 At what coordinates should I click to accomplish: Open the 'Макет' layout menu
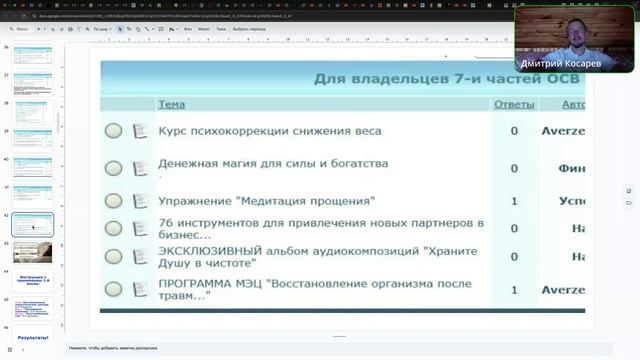204,29
